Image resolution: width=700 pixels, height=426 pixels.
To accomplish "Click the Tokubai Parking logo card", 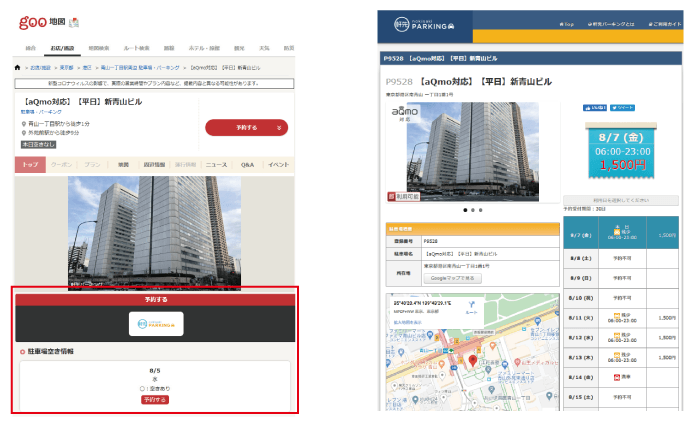I will click(155, 324).
